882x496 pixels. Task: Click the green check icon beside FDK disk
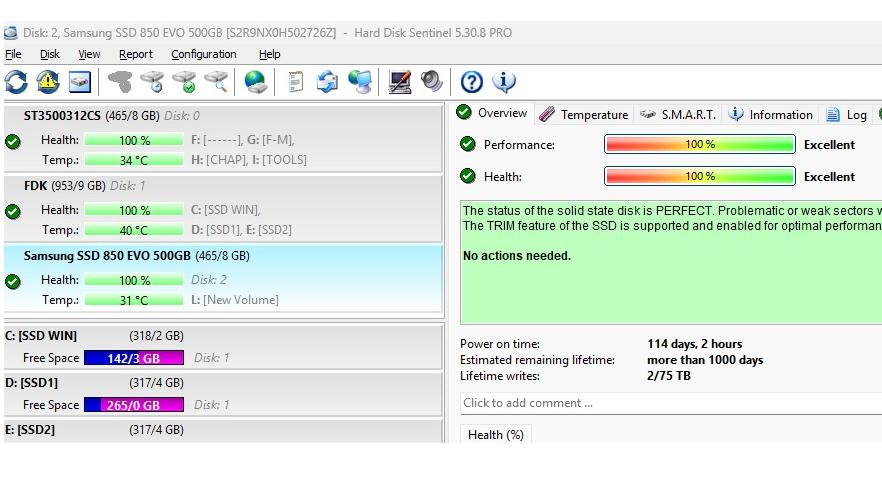[x=13, y=212]
